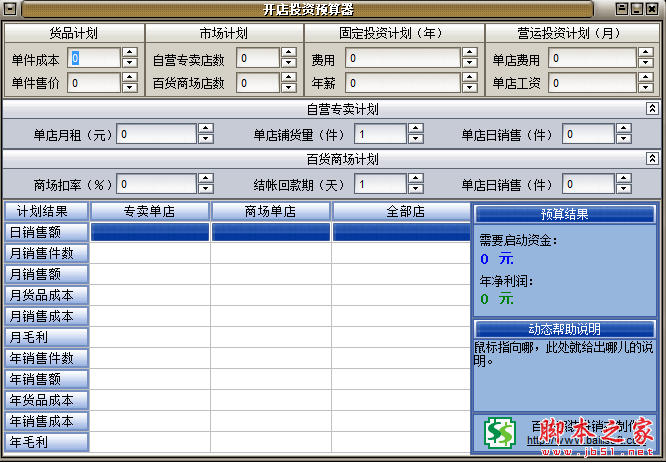The height and width of the screenshot is (463, 666).
Task: Raise 百货商场店数 with the up spinner
Action: coord(289,77)
